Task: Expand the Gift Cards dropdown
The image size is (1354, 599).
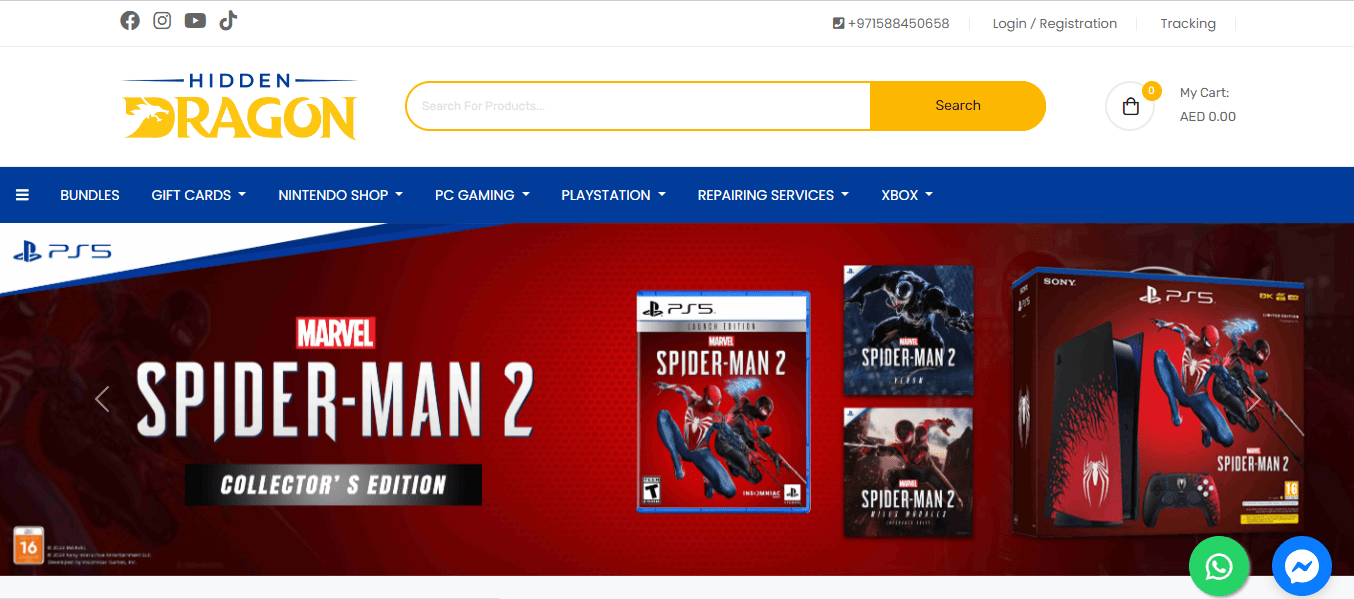Action: tap(198, 195)
